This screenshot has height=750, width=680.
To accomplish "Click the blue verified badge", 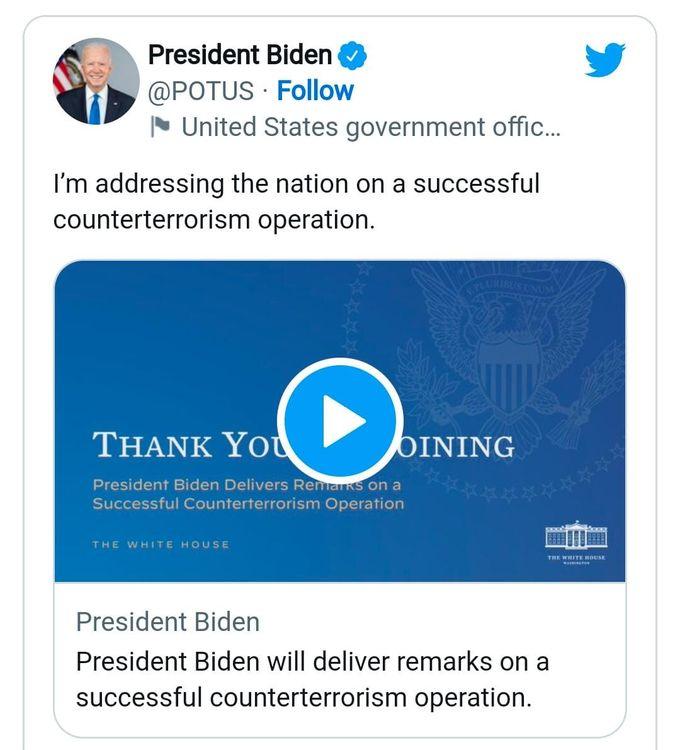I will tap(353, 55).
